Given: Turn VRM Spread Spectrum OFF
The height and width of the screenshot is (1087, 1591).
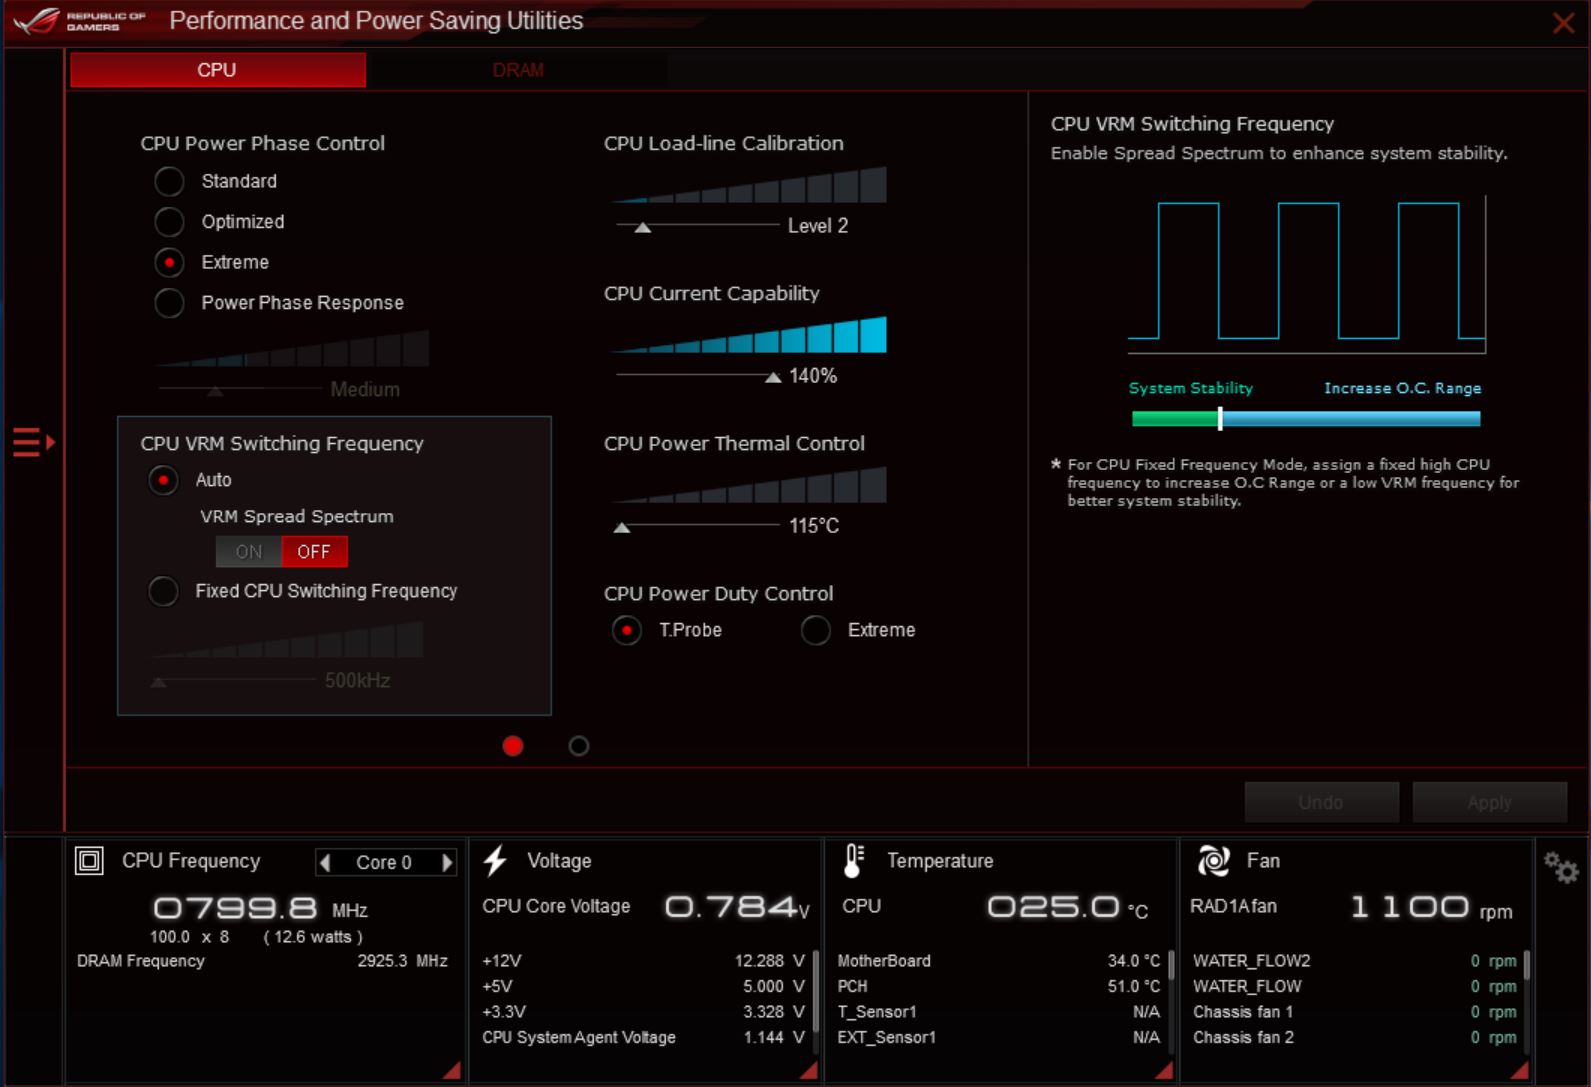Looking at the screenshot, I should click(314, 552).
